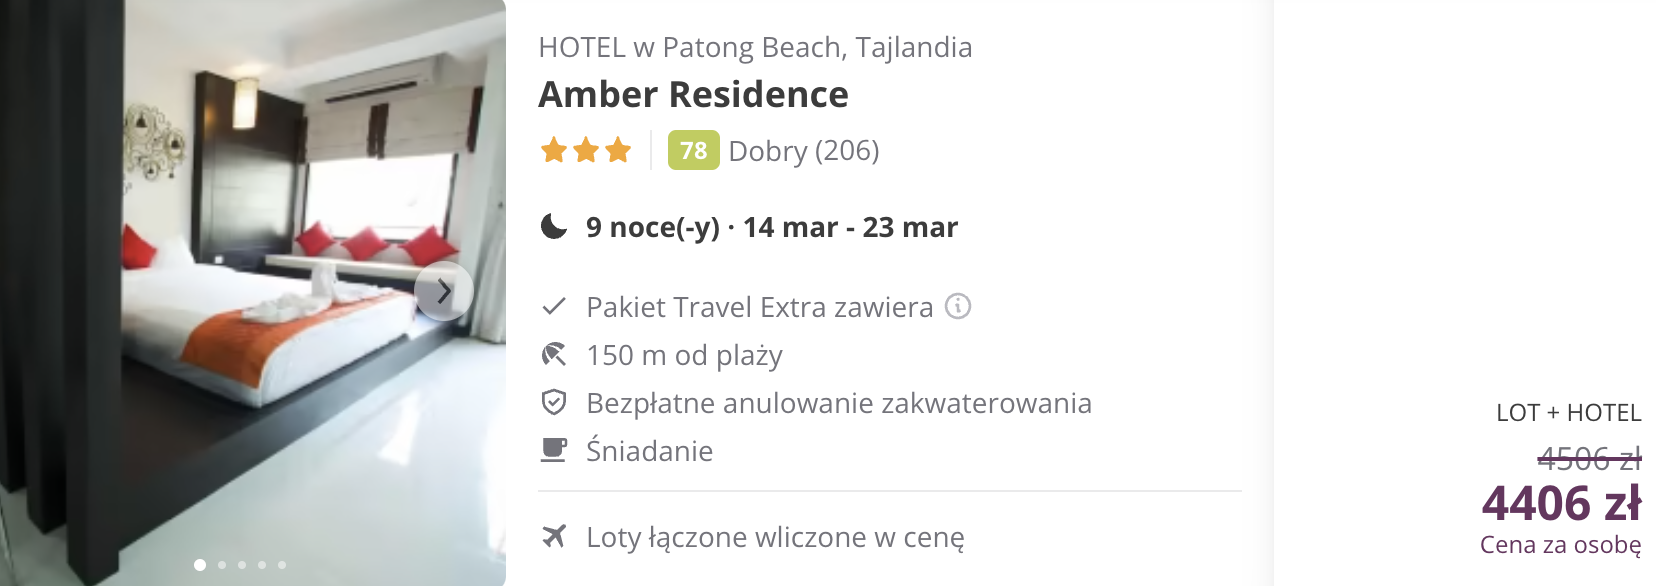Click Pakiet Travel Extra zawiera text
The image size is (1656, 586).
click(759, 307)
